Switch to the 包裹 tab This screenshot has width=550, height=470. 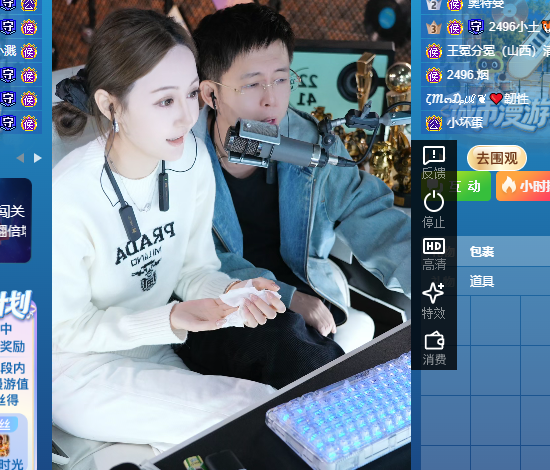click(482, 251)
